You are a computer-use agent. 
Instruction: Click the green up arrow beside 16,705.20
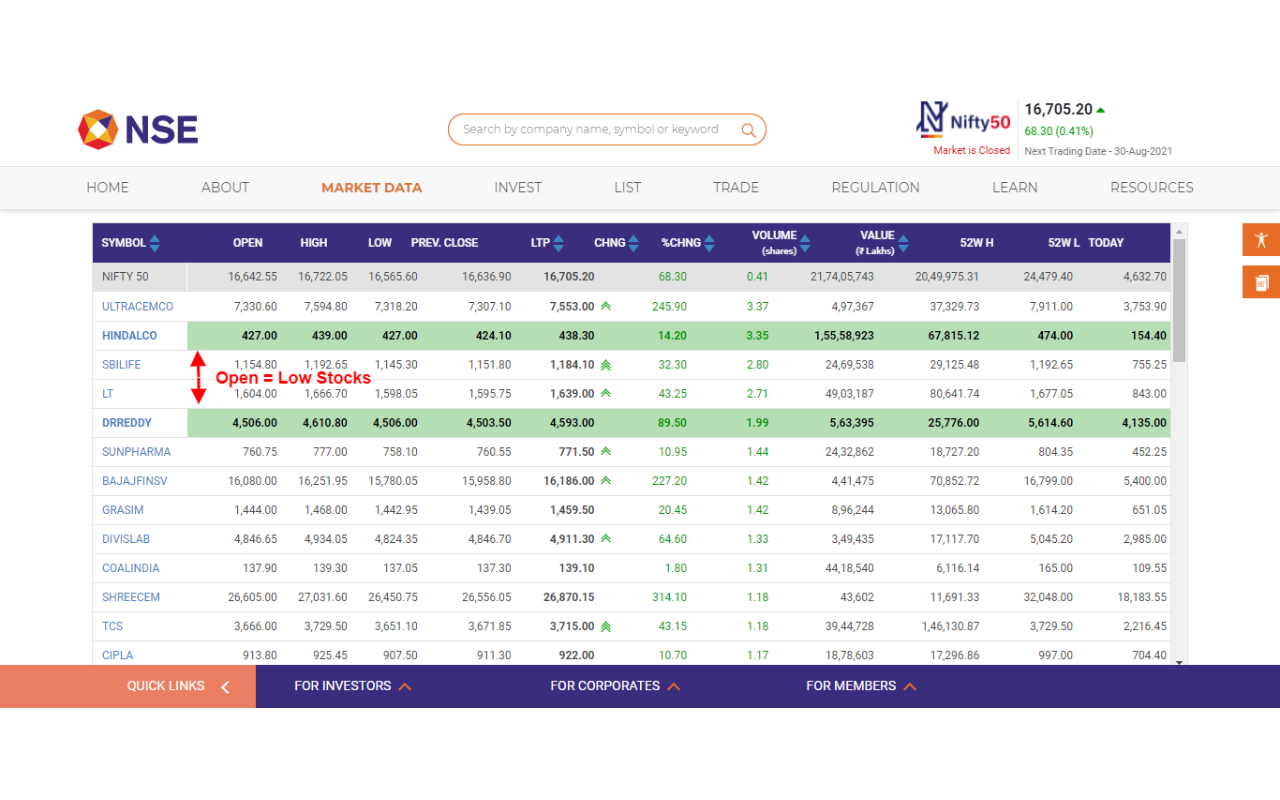(x=1100, y=108)
